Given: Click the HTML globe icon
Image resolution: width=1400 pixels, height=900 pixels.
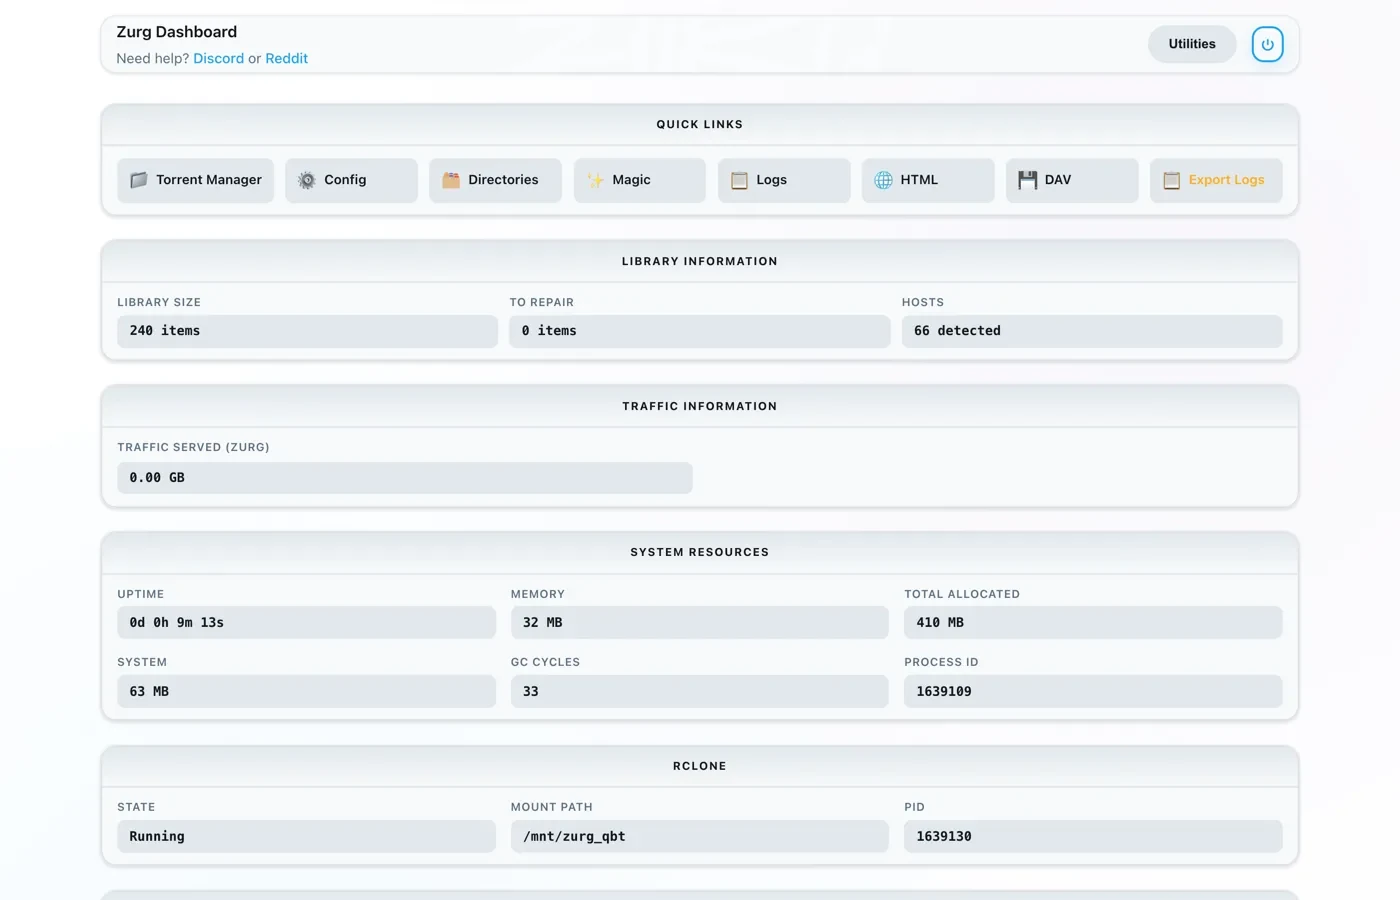Looking at the screenshot, I should [883, 180].
